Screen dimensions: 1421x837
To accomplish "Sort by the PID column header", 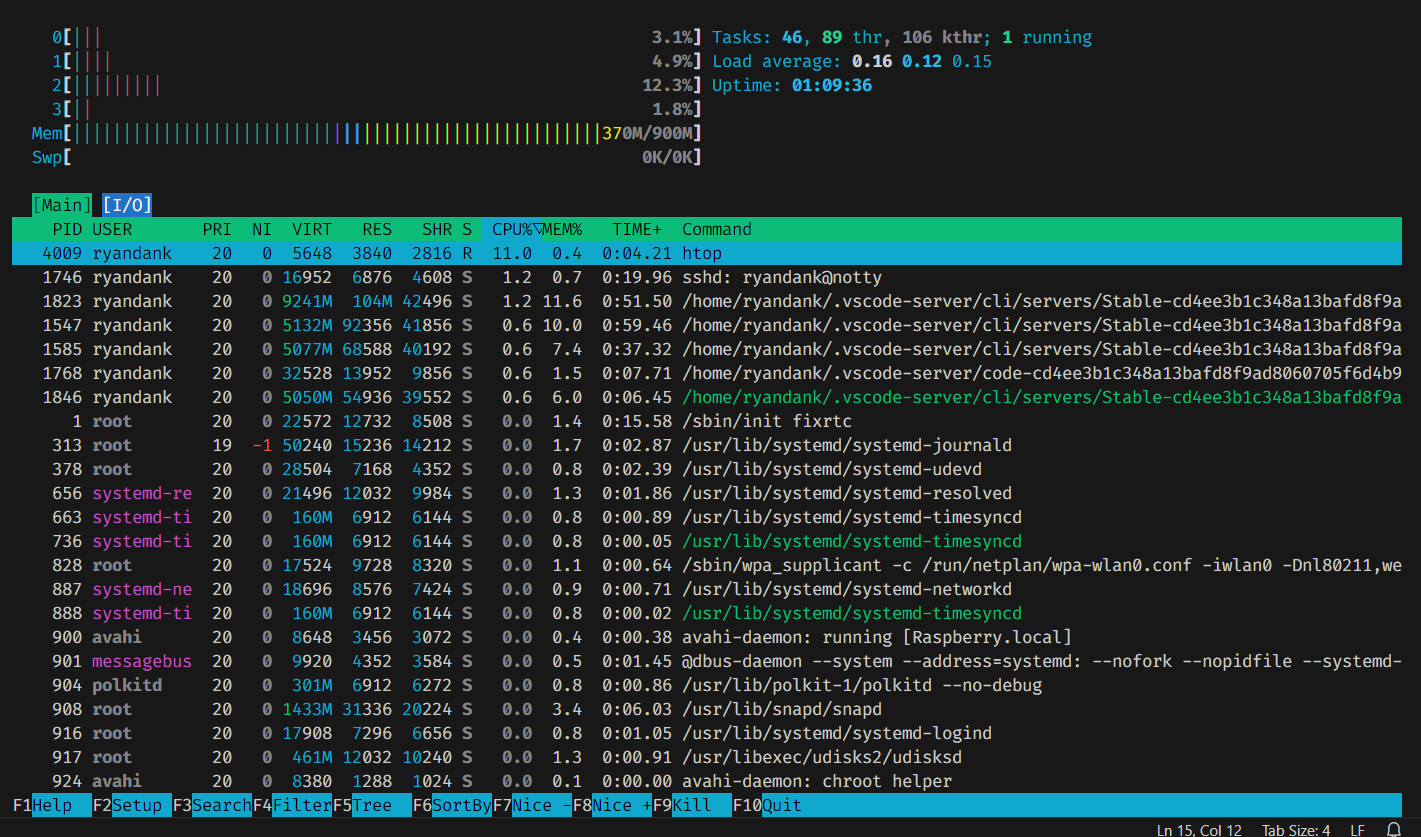I will point(67,229).
